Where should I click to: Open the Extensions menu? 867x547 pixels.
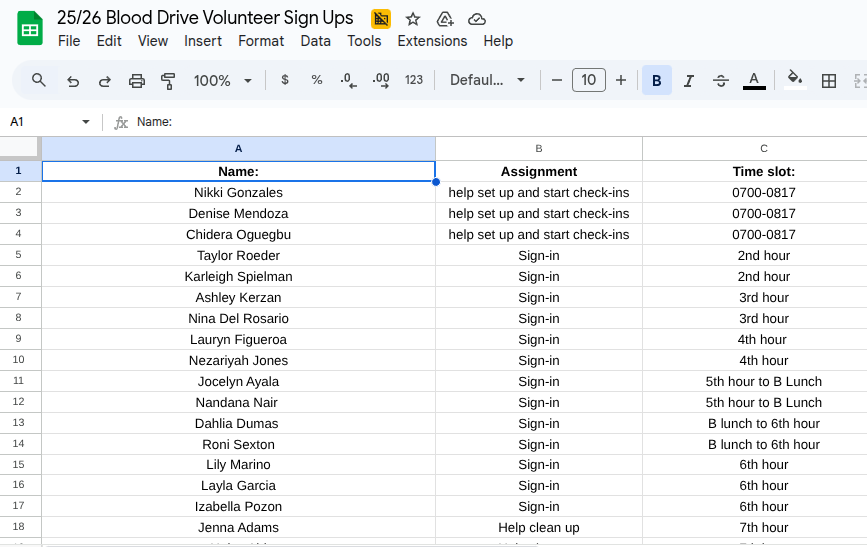tap(432, 41)
